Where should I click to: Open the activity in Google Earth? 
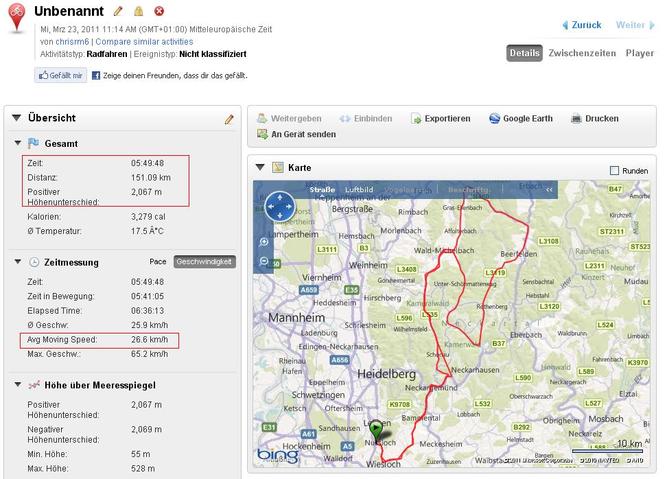tap(520, 118)
